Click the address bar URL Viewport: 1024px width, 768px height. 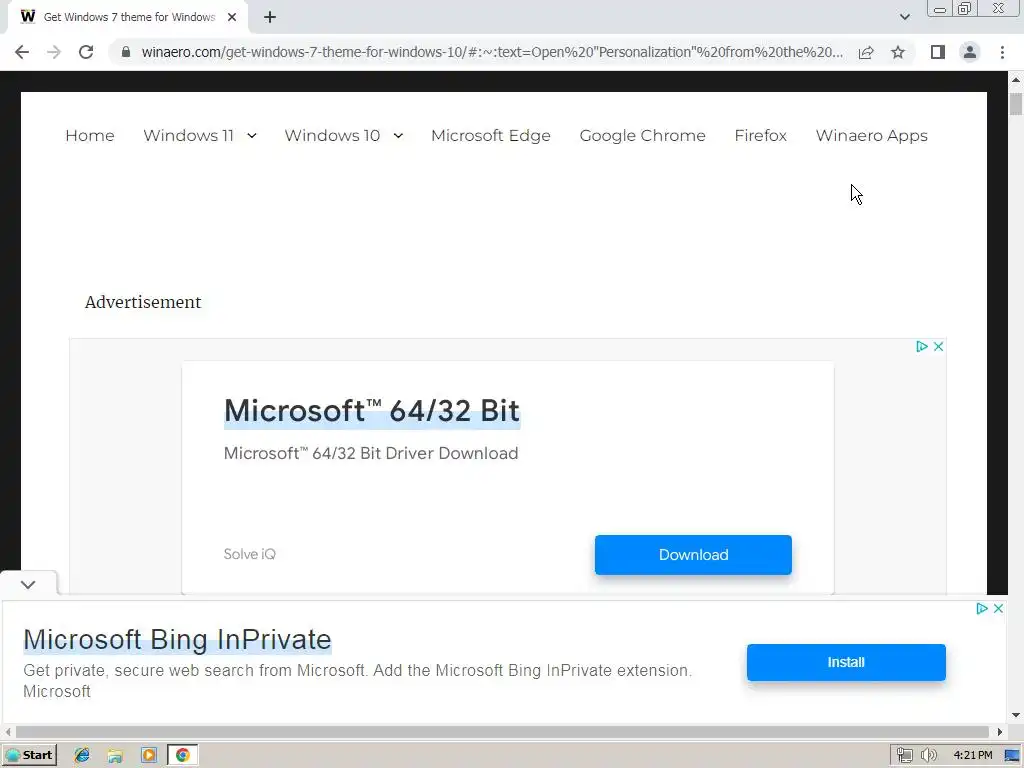[492, 52]
